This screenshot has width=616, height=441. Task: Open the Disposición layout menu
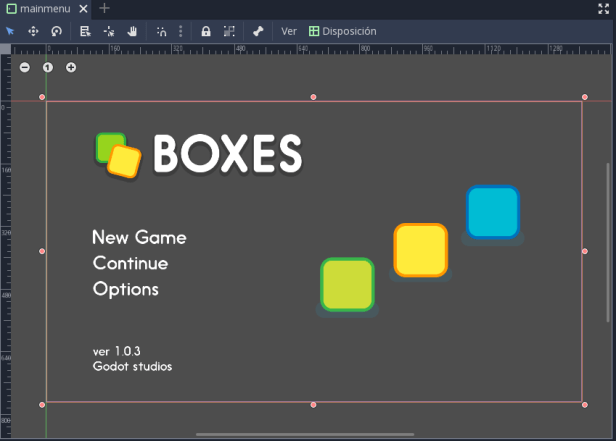(343, 31)
